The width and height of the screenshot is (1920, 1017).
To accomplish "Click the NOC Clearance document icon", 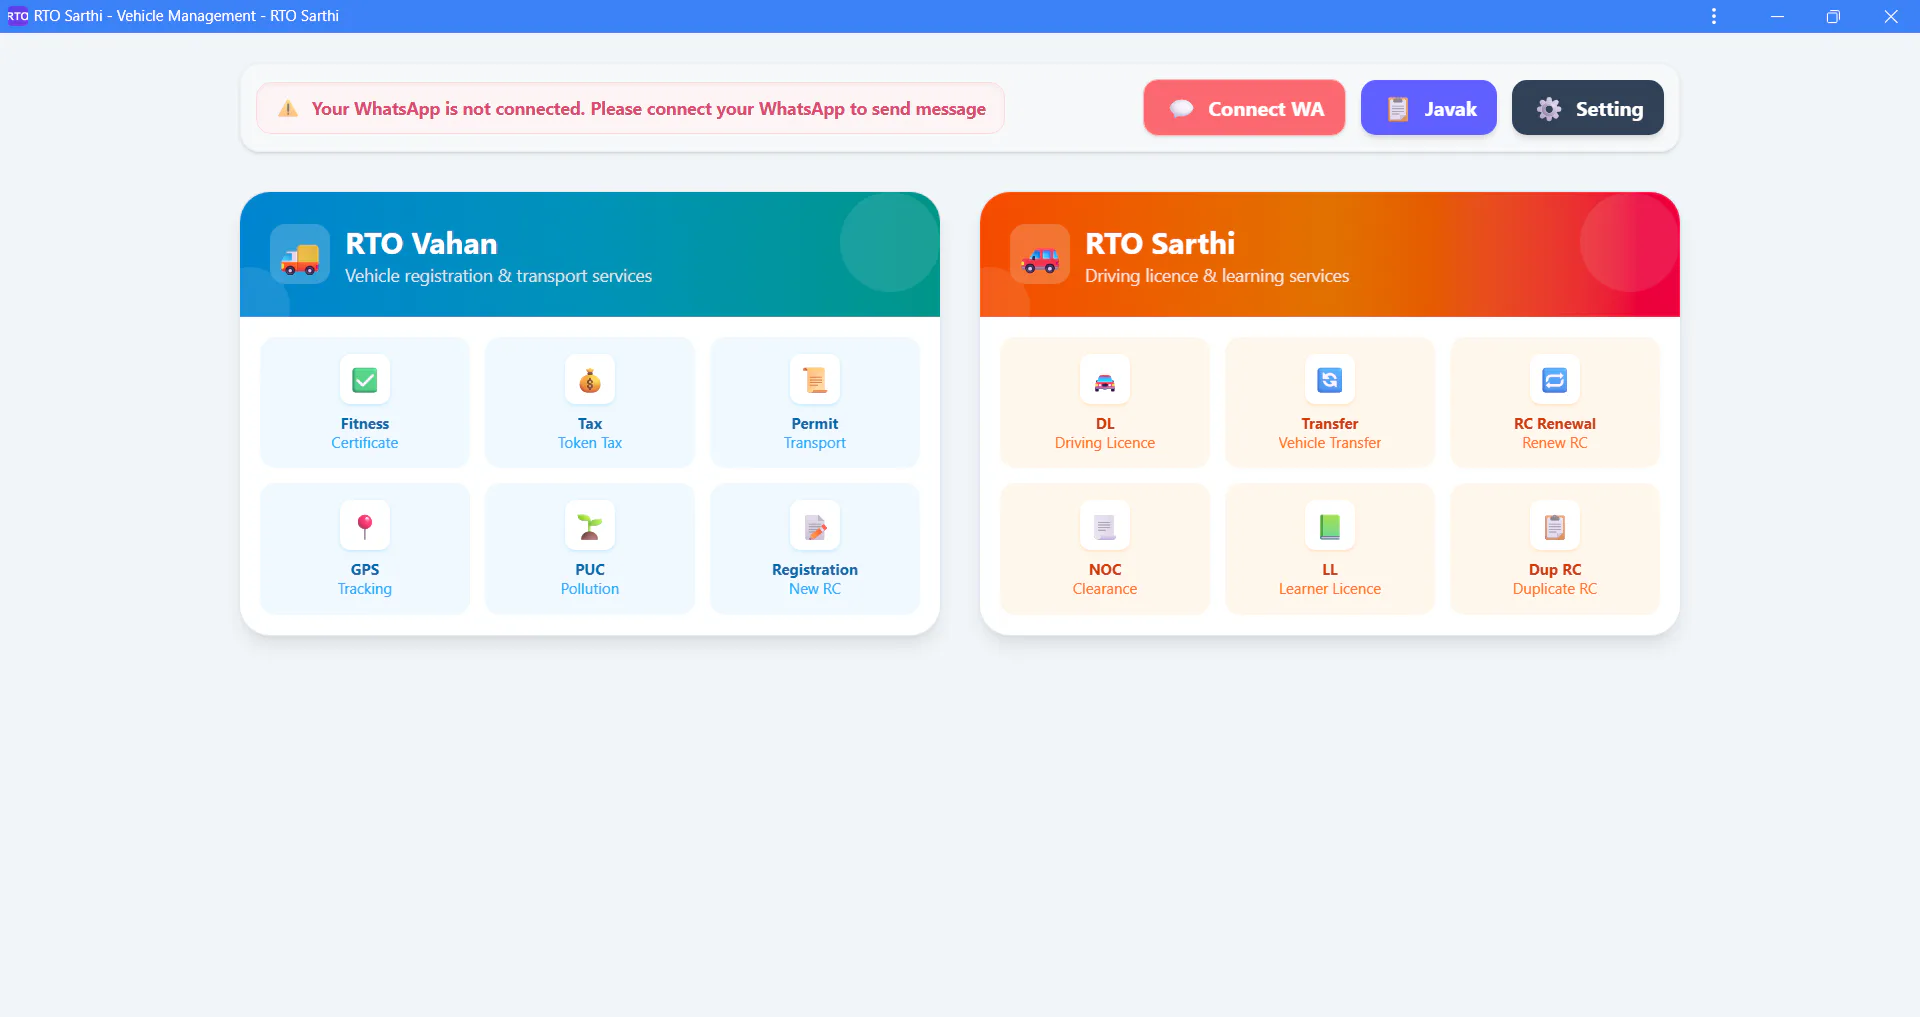I will [x=1105, y=526].
